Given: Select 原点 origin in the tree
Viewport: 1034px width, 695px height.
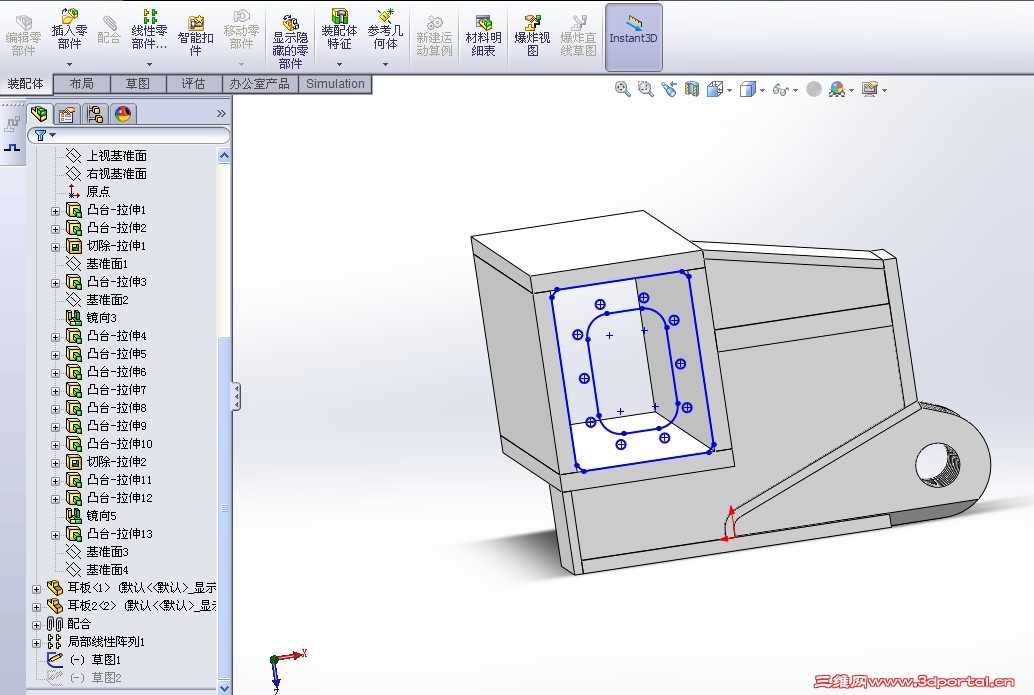Looking at the screenshot, I should 98,192.
